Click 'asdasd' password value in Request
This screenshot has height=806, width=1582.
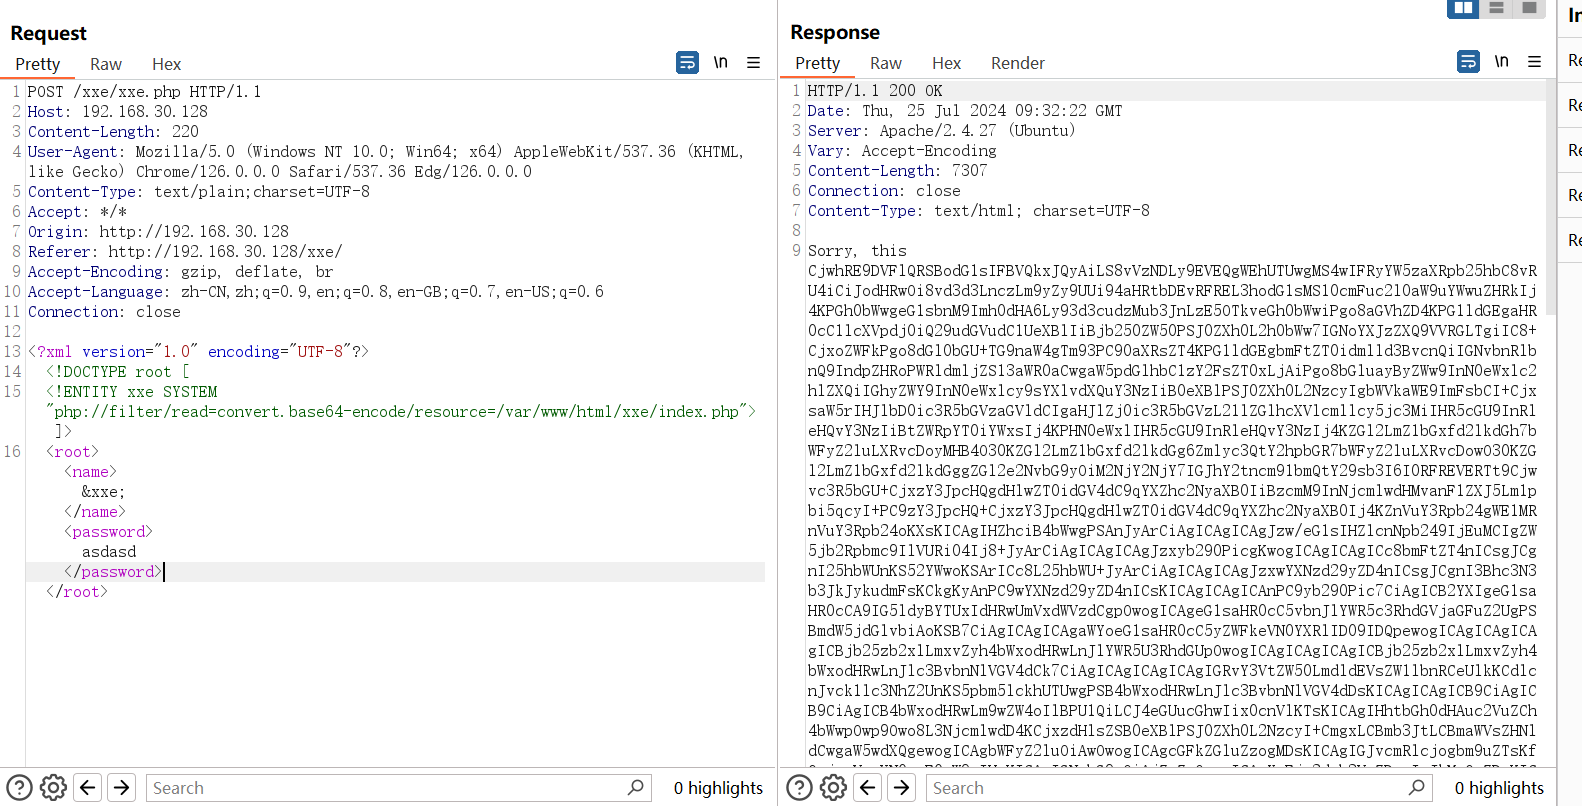(x=109, y=552)
